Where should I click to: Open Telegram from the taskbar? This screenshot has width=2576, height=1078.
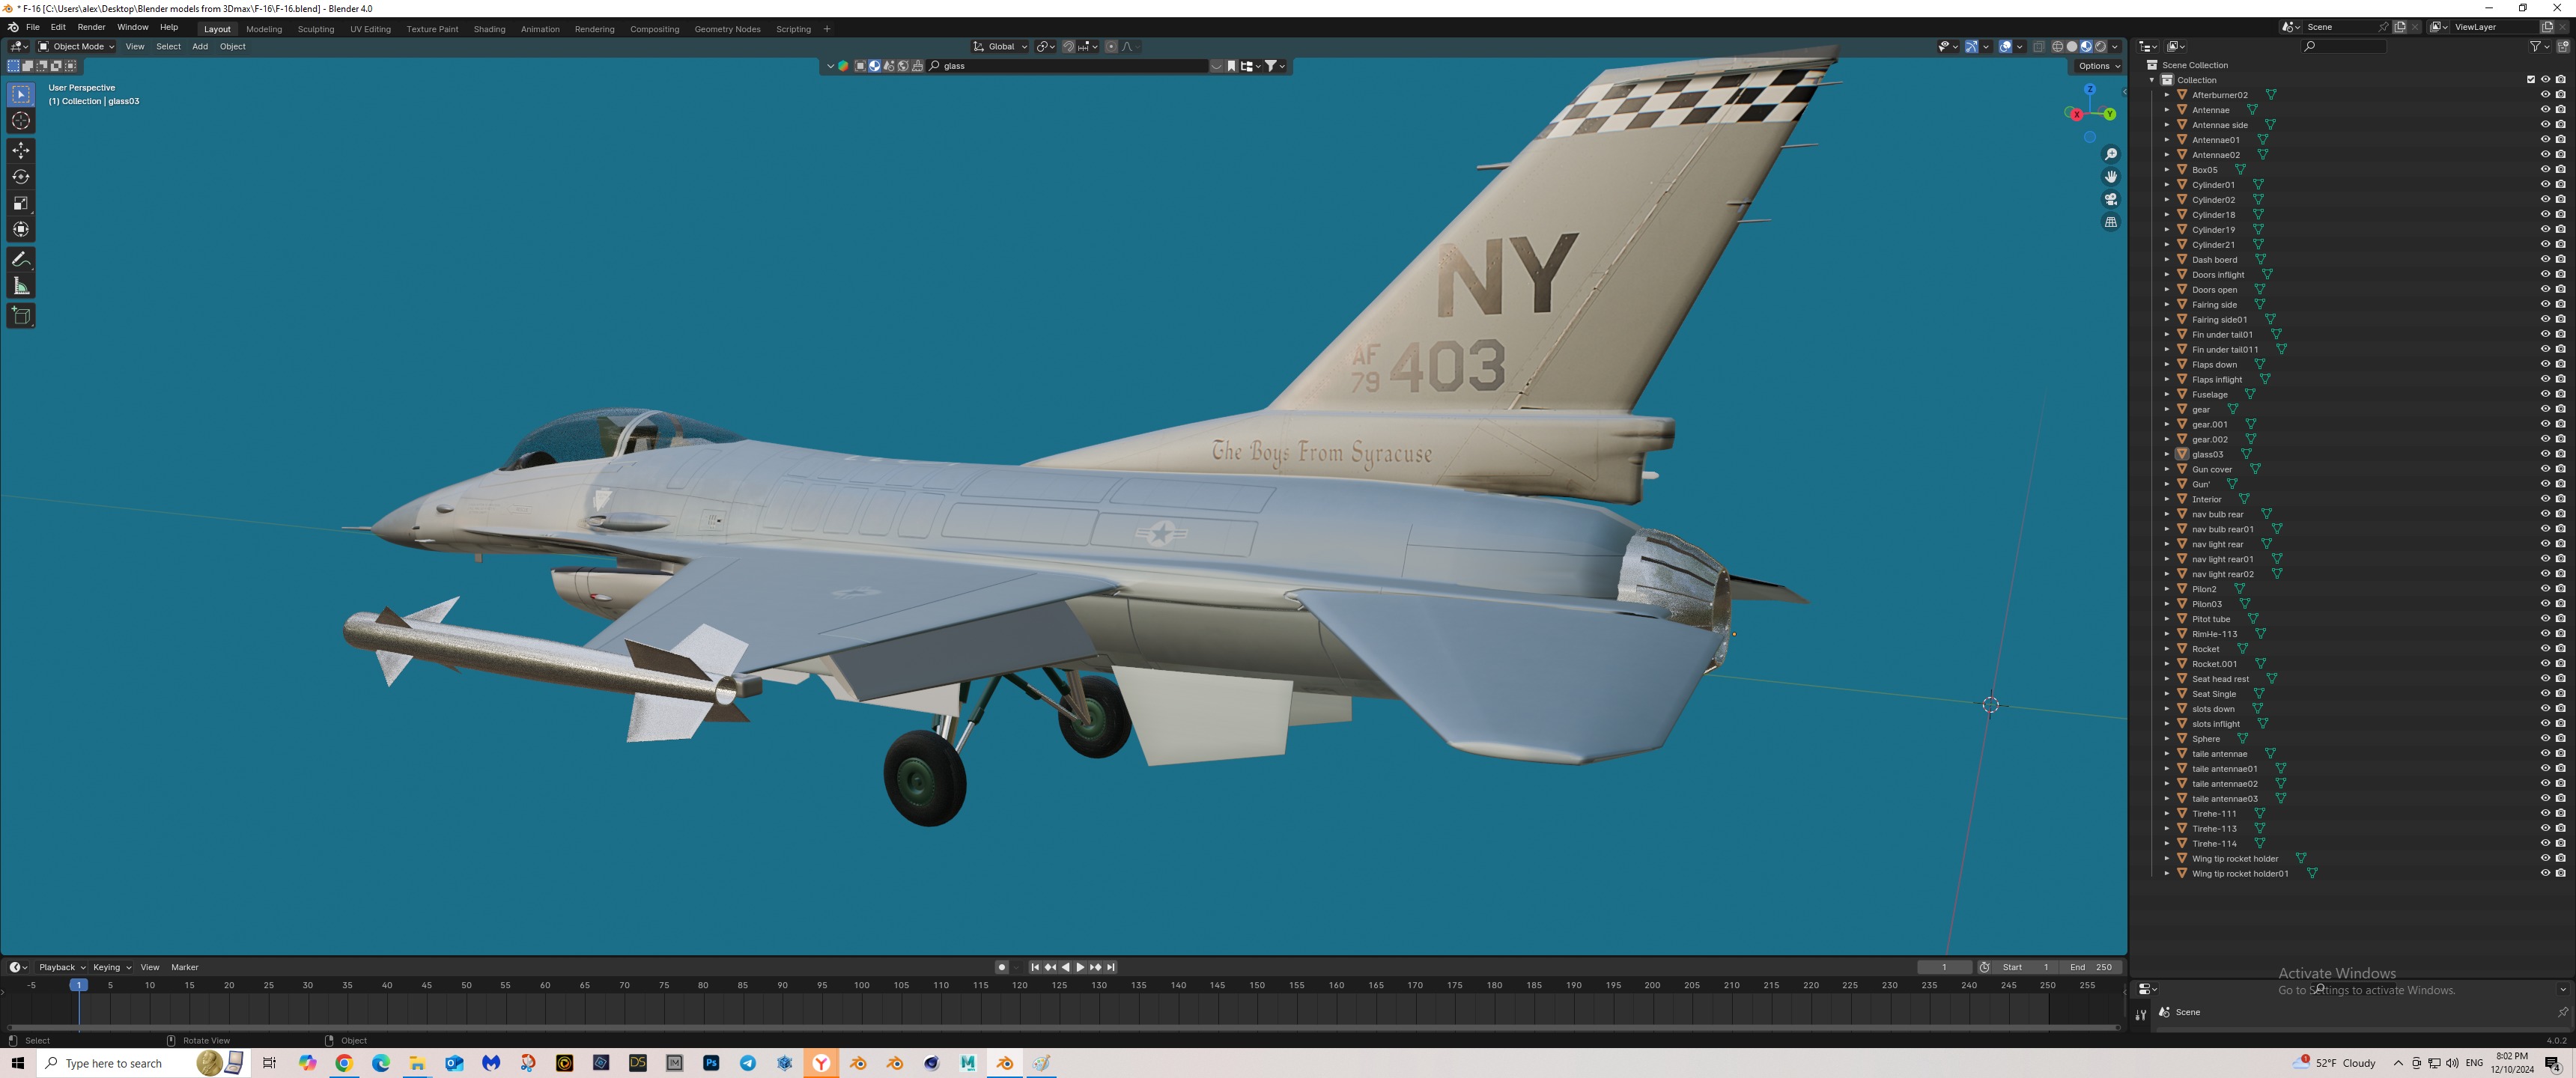coord(748,1063)
